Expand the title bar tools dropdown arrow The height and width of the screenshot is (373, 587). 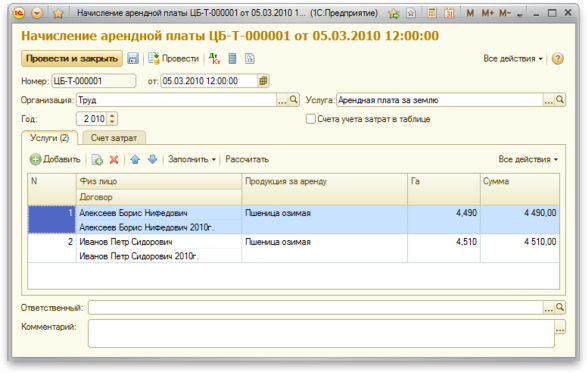pos(520,15)
